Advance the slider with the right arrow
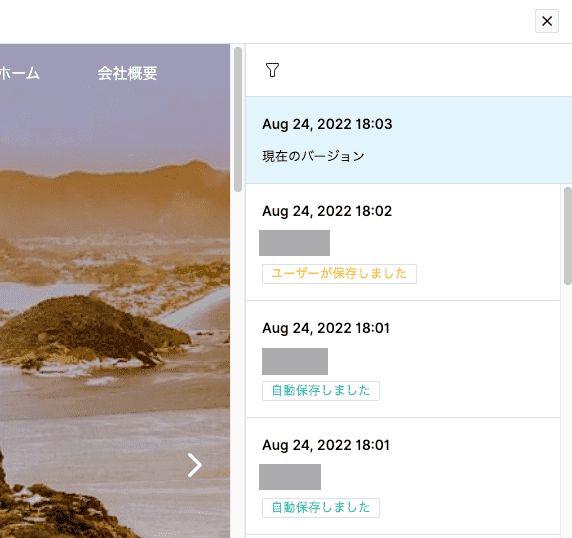Viewport: 572px width, 538px height. pos(194,465)
